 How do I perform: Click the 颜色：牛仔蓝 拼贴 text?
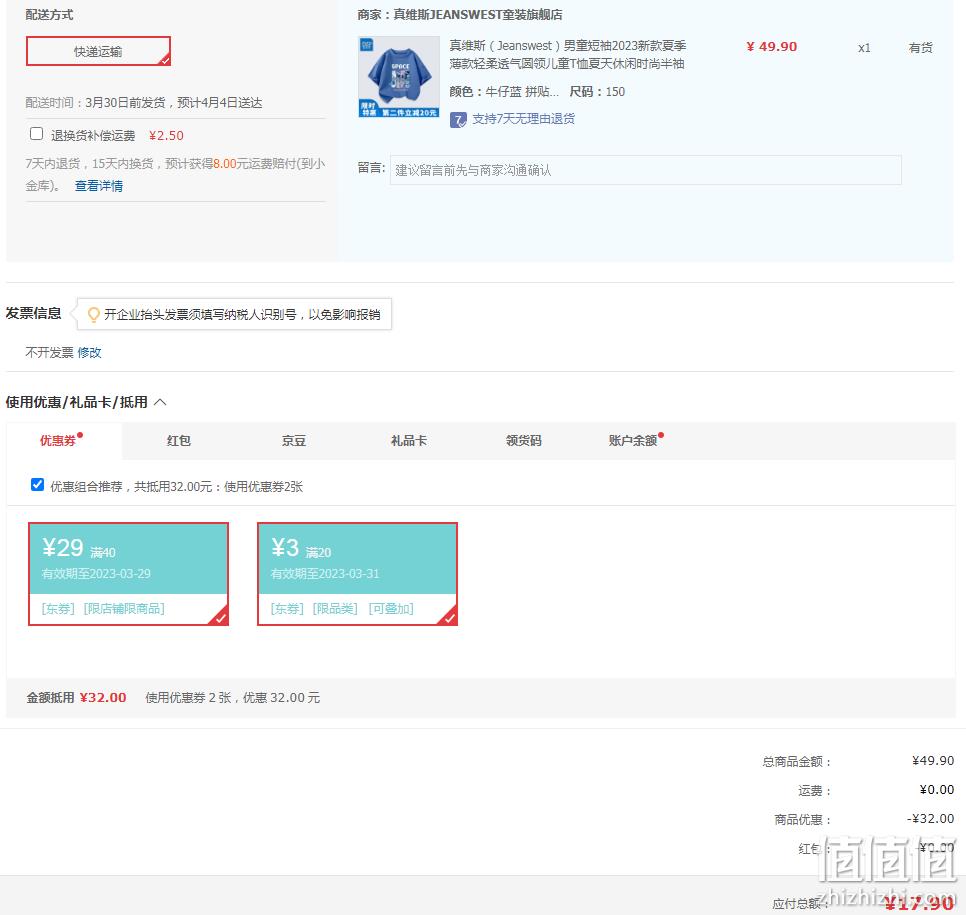coord(504,92)
